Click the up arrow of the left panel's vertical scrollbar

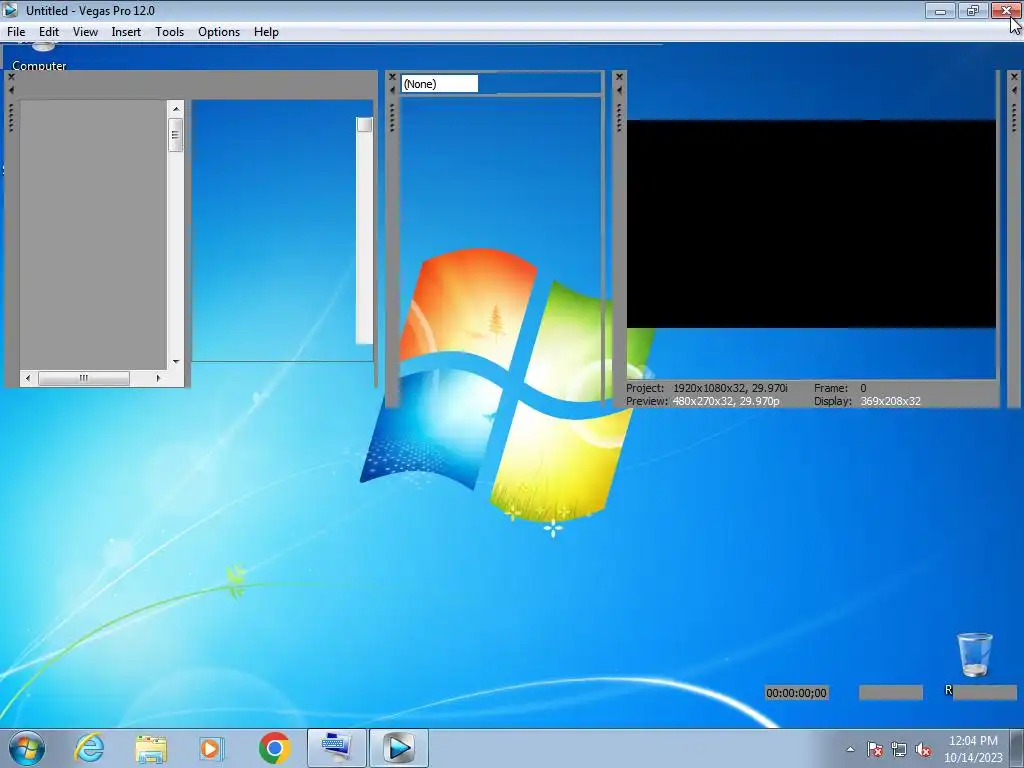[176, 108]
